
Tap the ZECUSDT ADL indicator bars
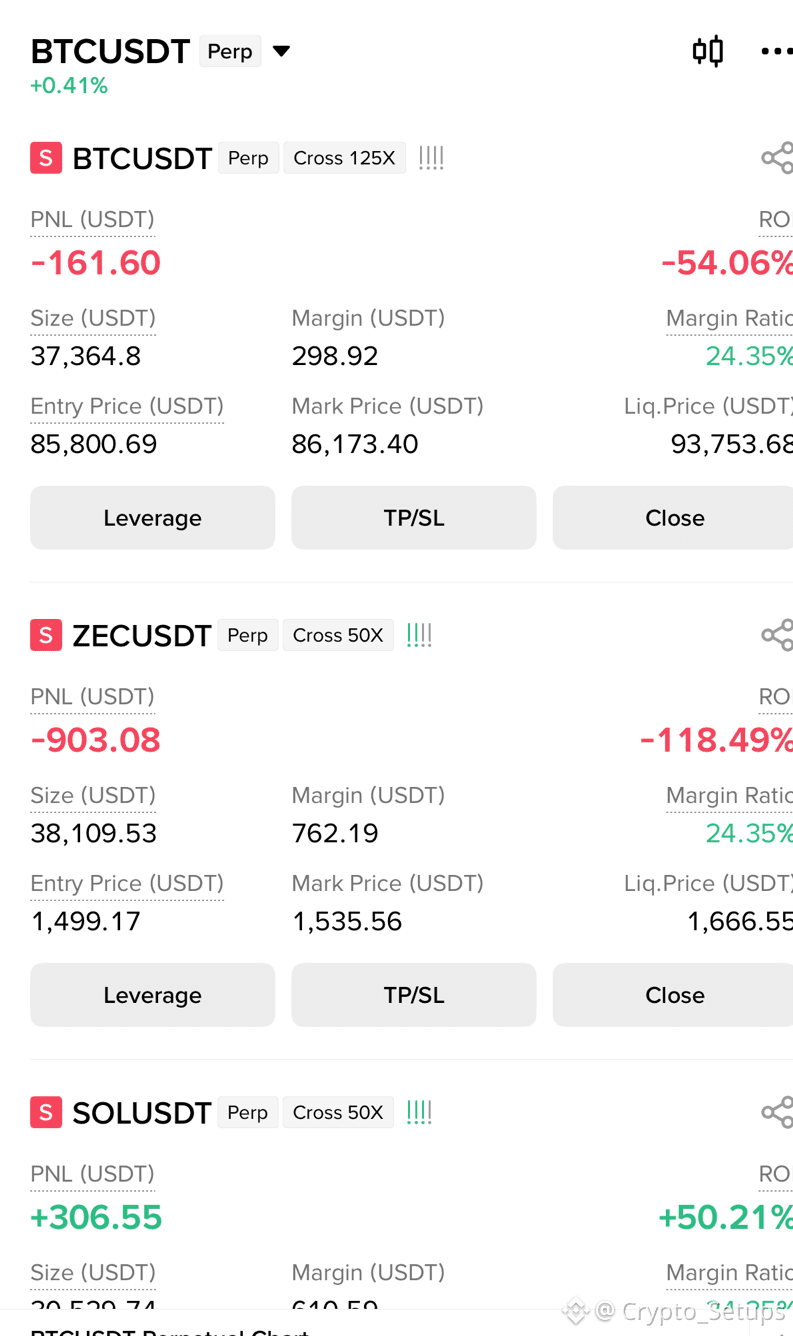point(419,635)
